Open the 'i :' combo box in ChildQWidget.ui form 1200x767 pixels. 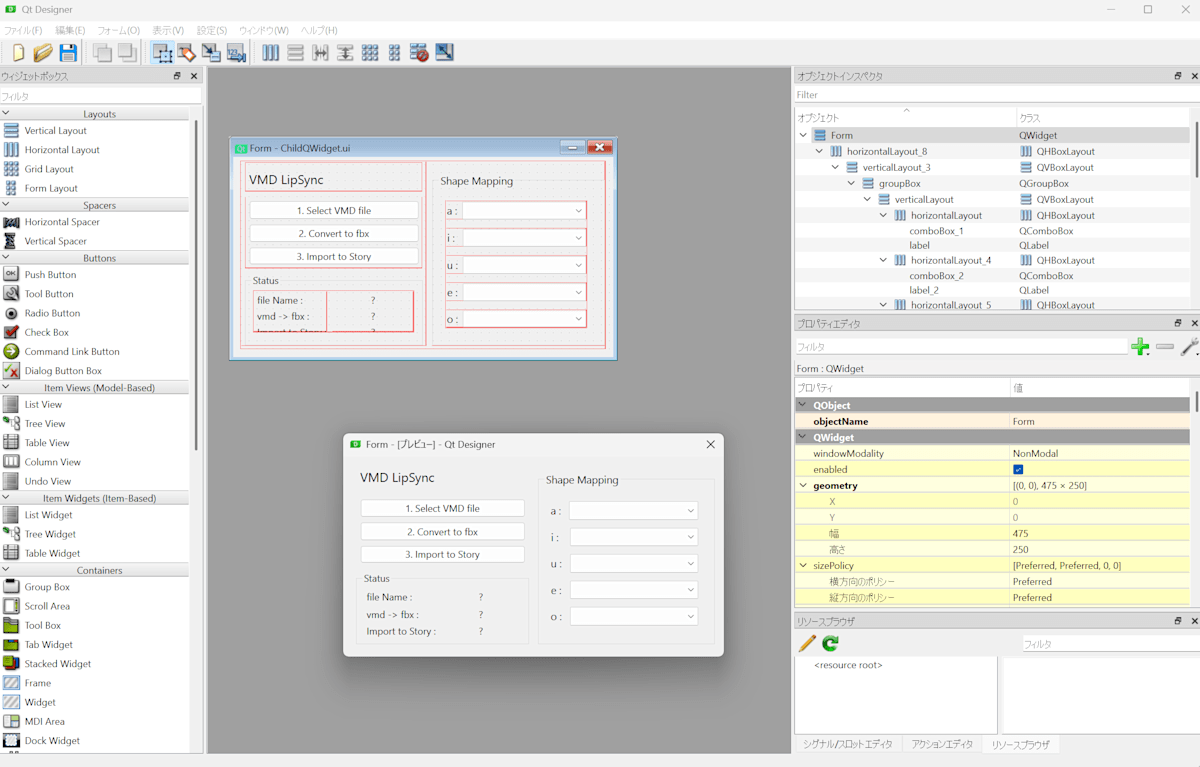tap(524, 238)
